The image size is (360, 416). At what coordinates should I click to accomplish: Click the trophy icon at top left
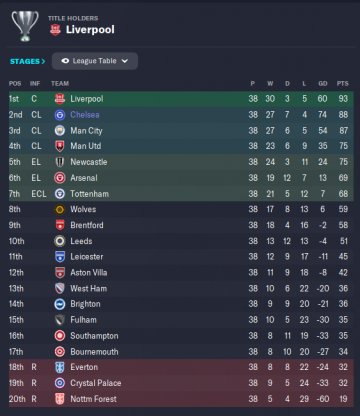click(x=25, y=26)
